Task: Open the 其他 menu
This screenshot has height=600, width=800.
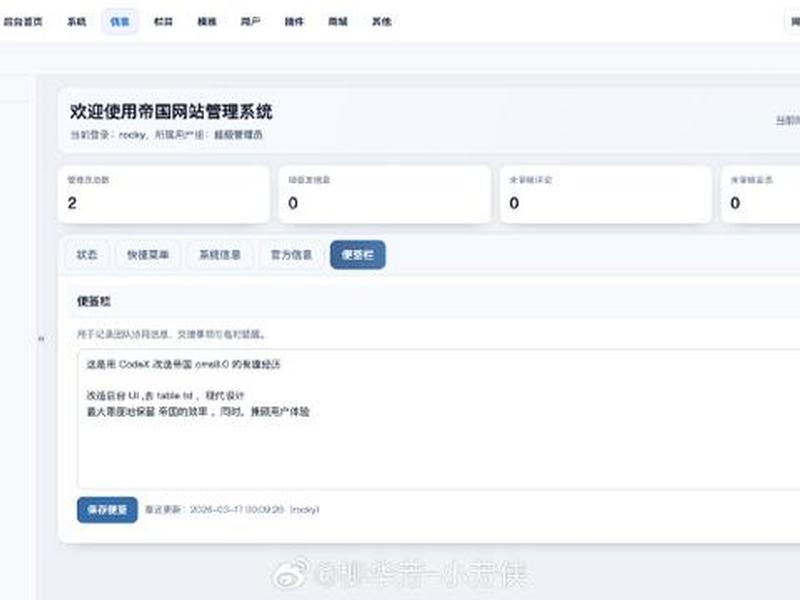Action: tap(382, 21)
